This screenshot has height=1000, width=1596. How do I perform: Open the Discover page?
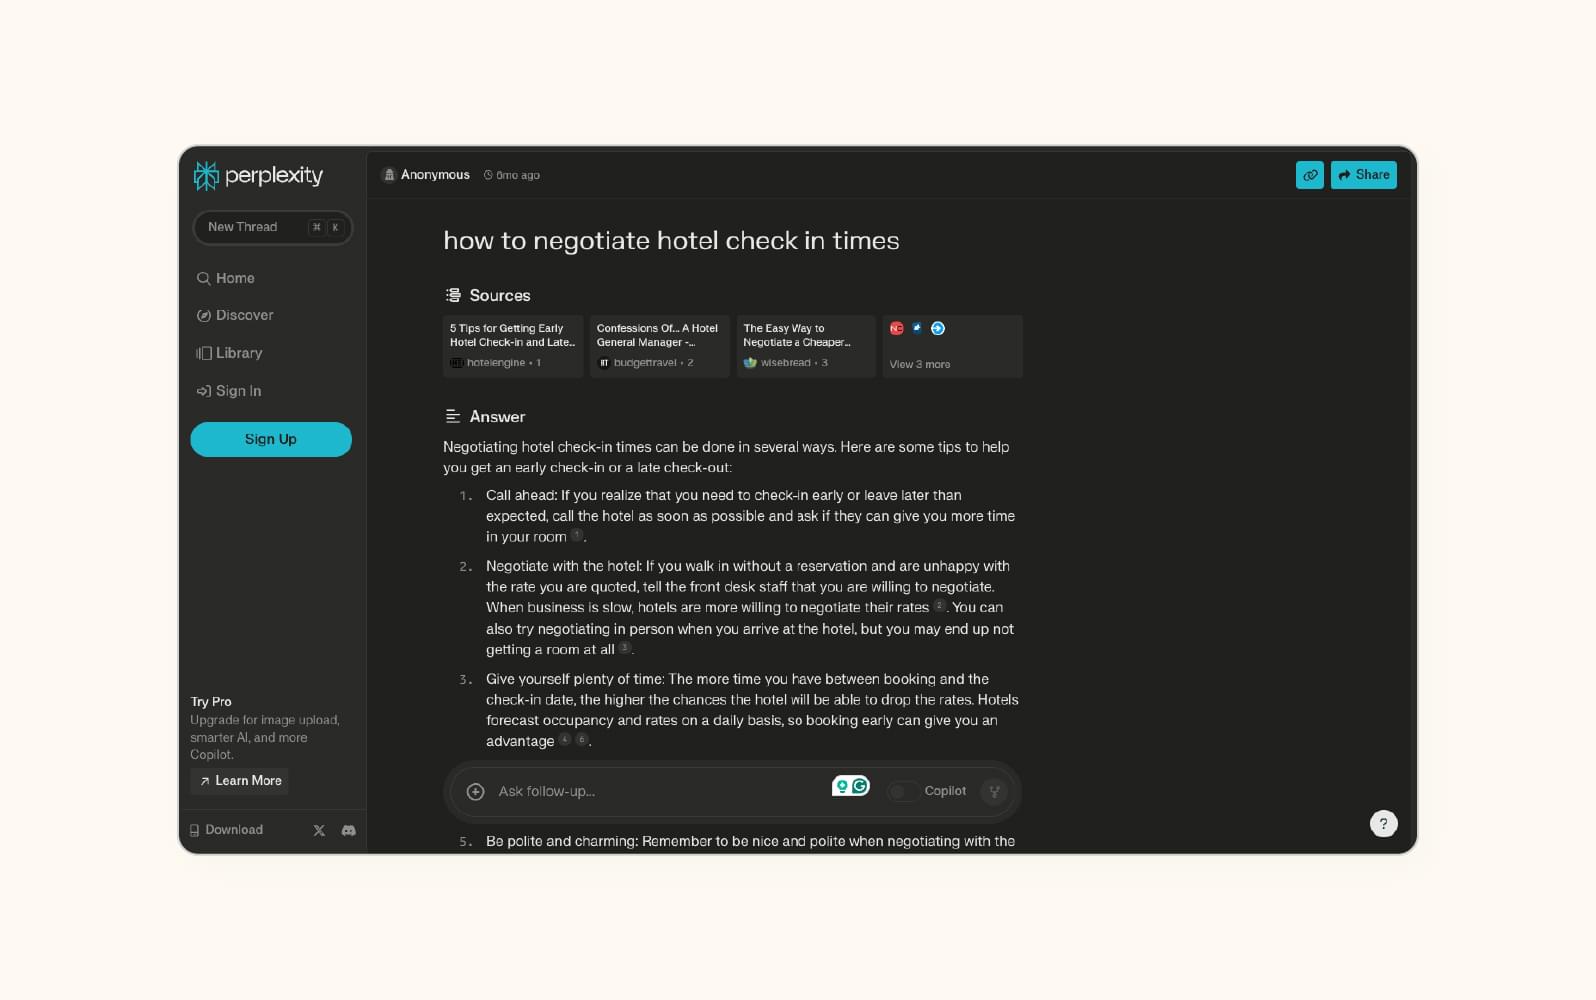pyautogui.click(x=235, y=315)
